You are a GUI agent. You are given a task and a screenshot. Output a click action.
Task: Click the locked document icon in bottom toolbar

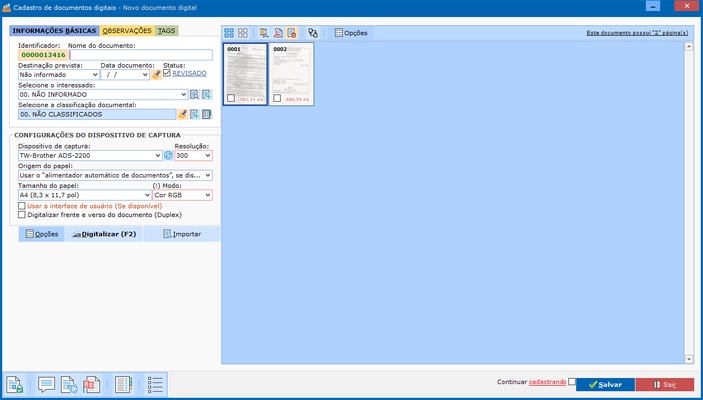14,385
